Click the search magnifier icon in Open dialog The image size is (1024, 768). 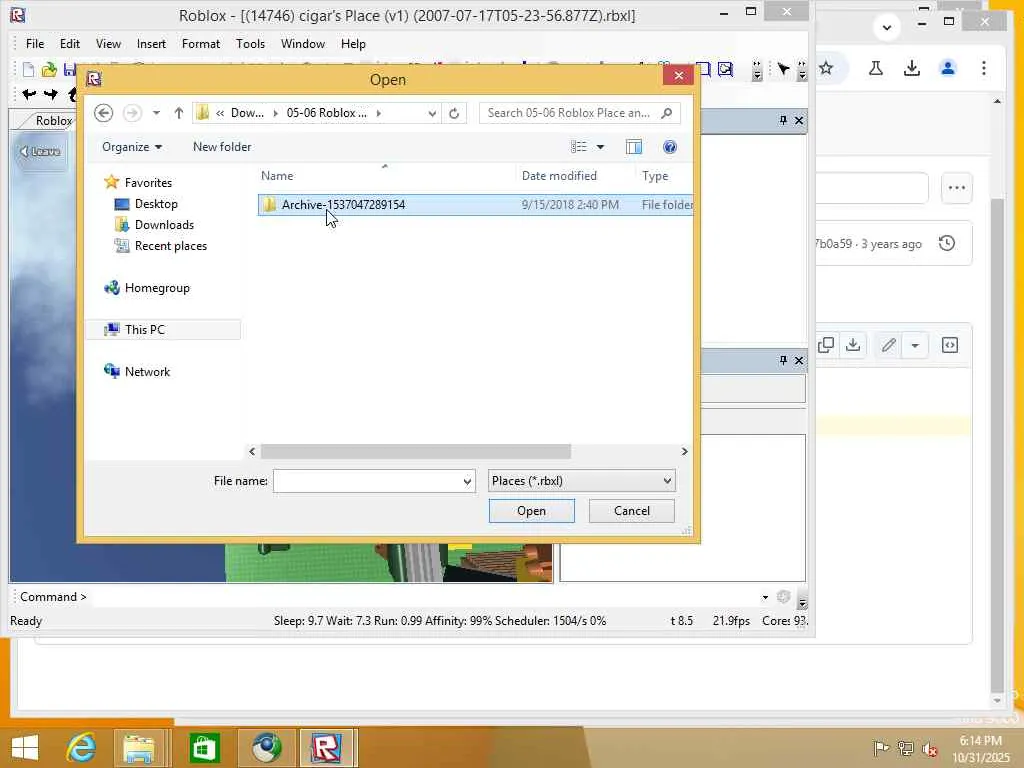point(666,113)
